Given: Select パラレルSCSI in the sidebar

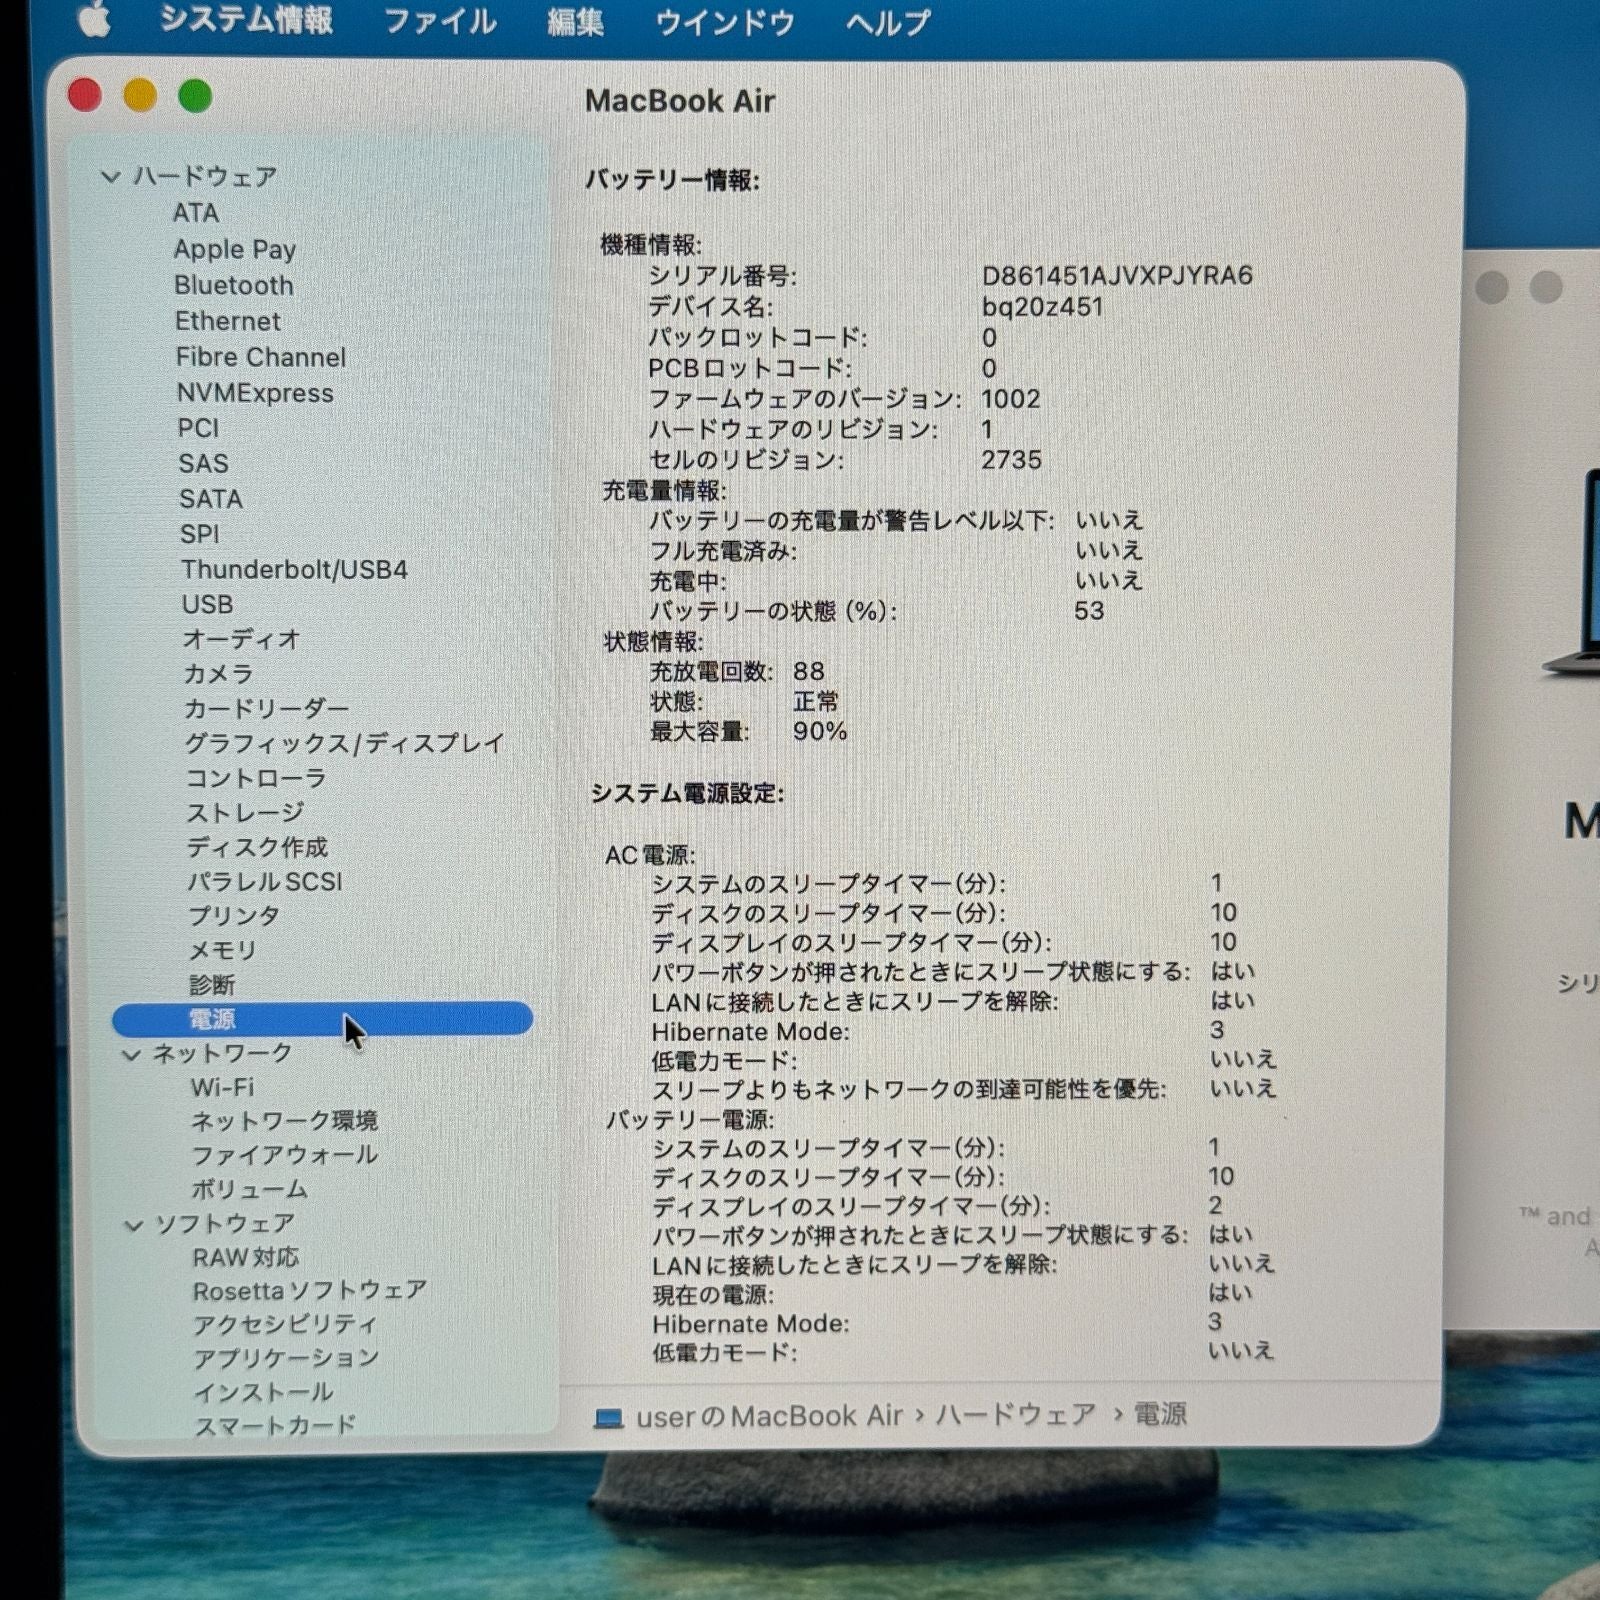Looking at the screenshot, I should (x=265, y=882).
